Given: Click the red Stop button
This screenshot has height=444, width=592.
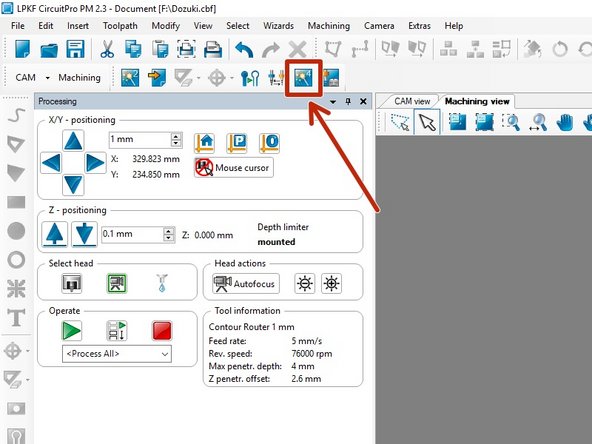Looking at the screenshot, I should tap(162, 331).
